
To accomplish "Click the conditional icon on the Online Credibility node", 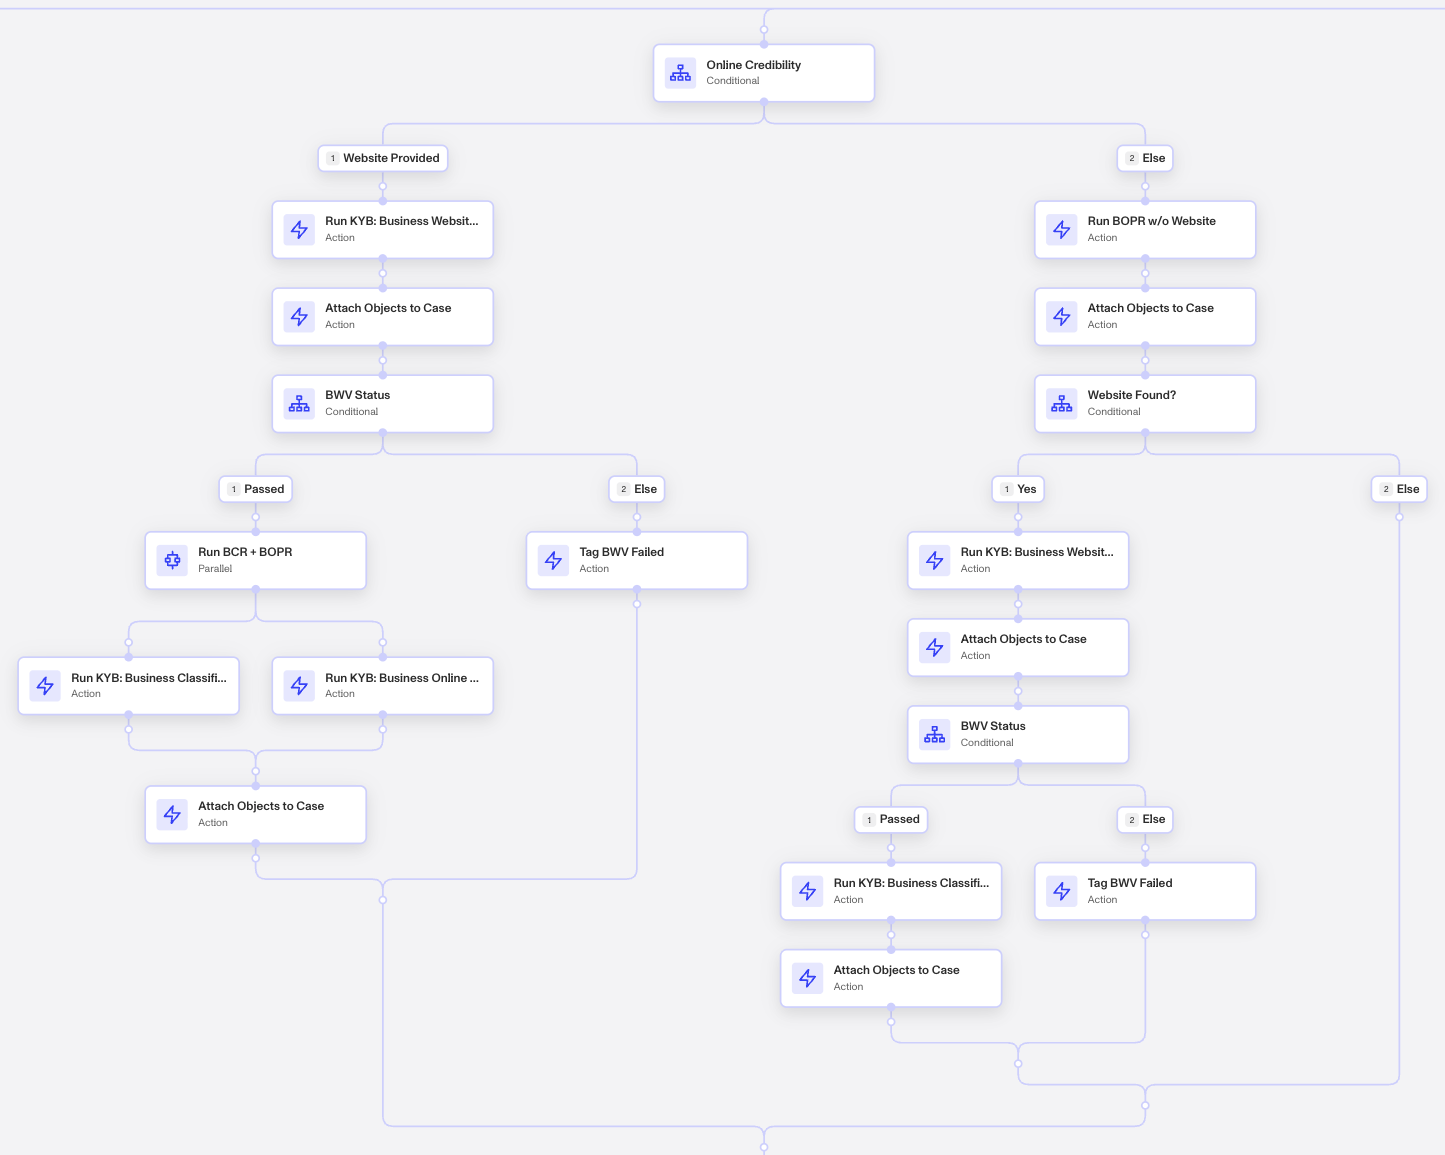I will point(680,73).
